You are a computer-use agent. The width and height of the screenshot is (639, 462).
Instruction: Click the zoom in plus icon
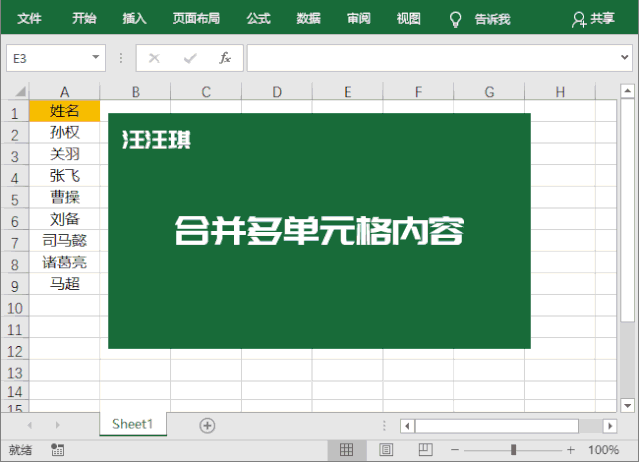585,450
